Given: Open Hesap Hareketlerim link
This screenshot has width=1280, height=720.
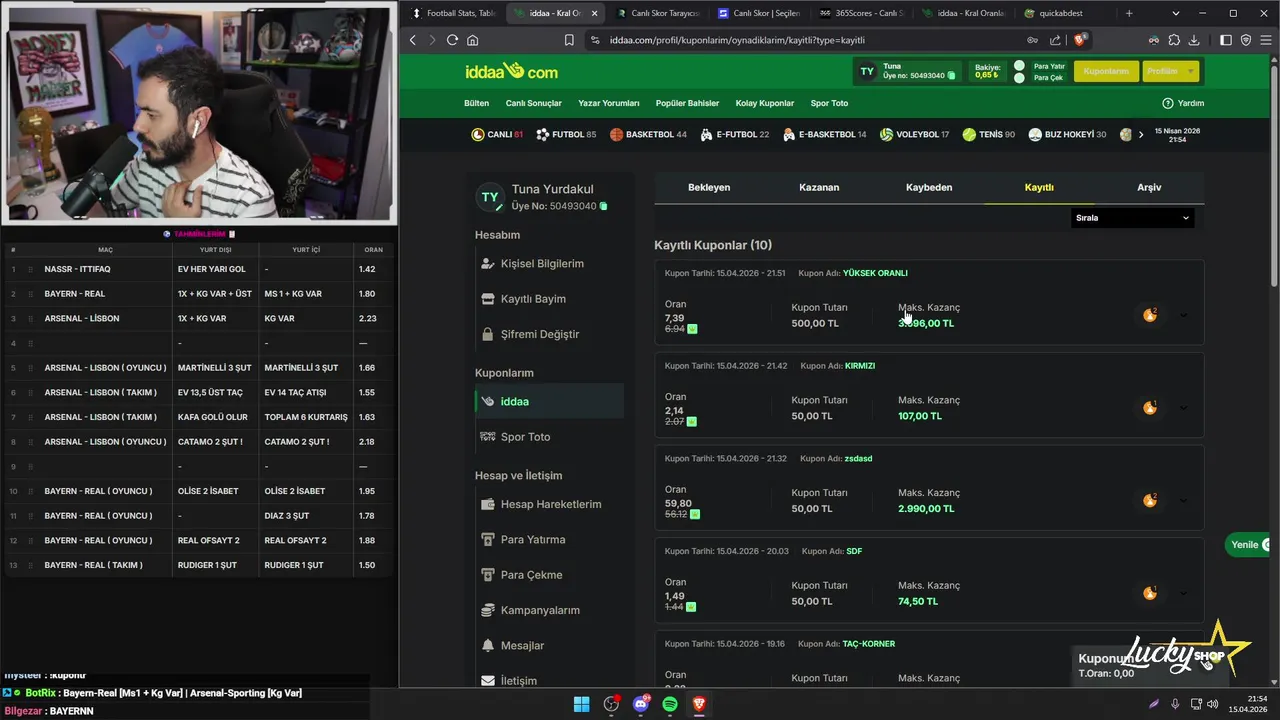Looking at the screenshot, I should pos(551,504).
